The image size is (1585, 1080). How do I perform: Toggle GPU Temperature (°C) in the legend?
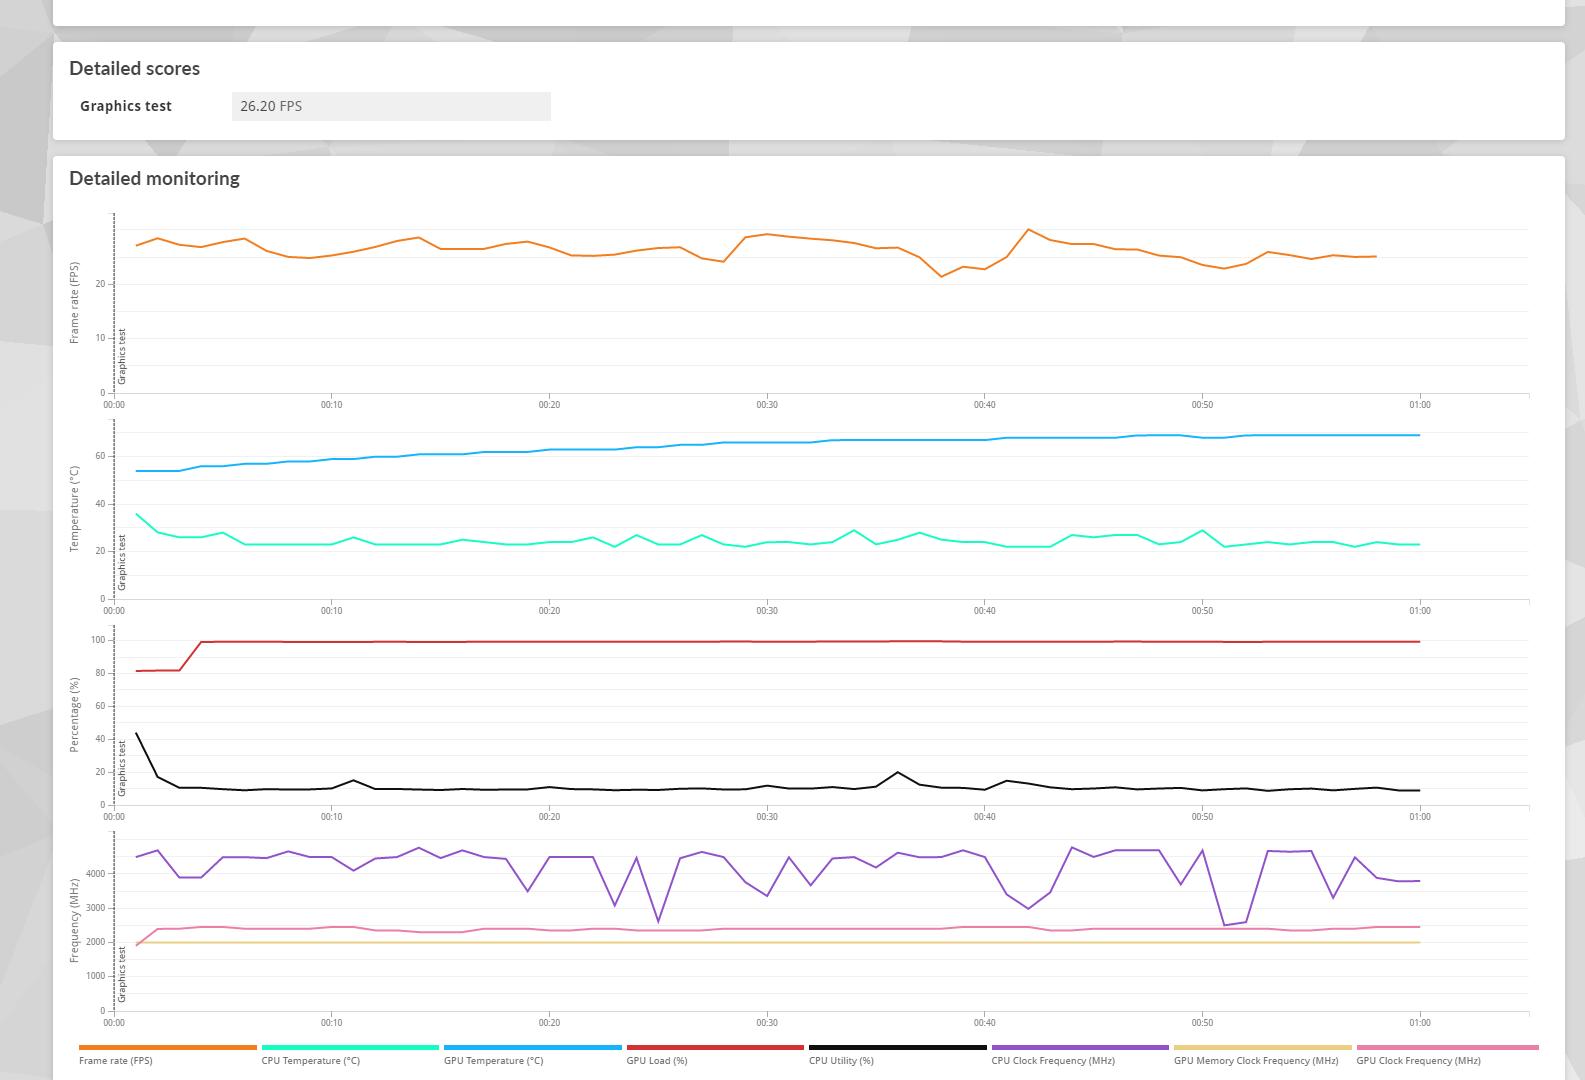493,1060
